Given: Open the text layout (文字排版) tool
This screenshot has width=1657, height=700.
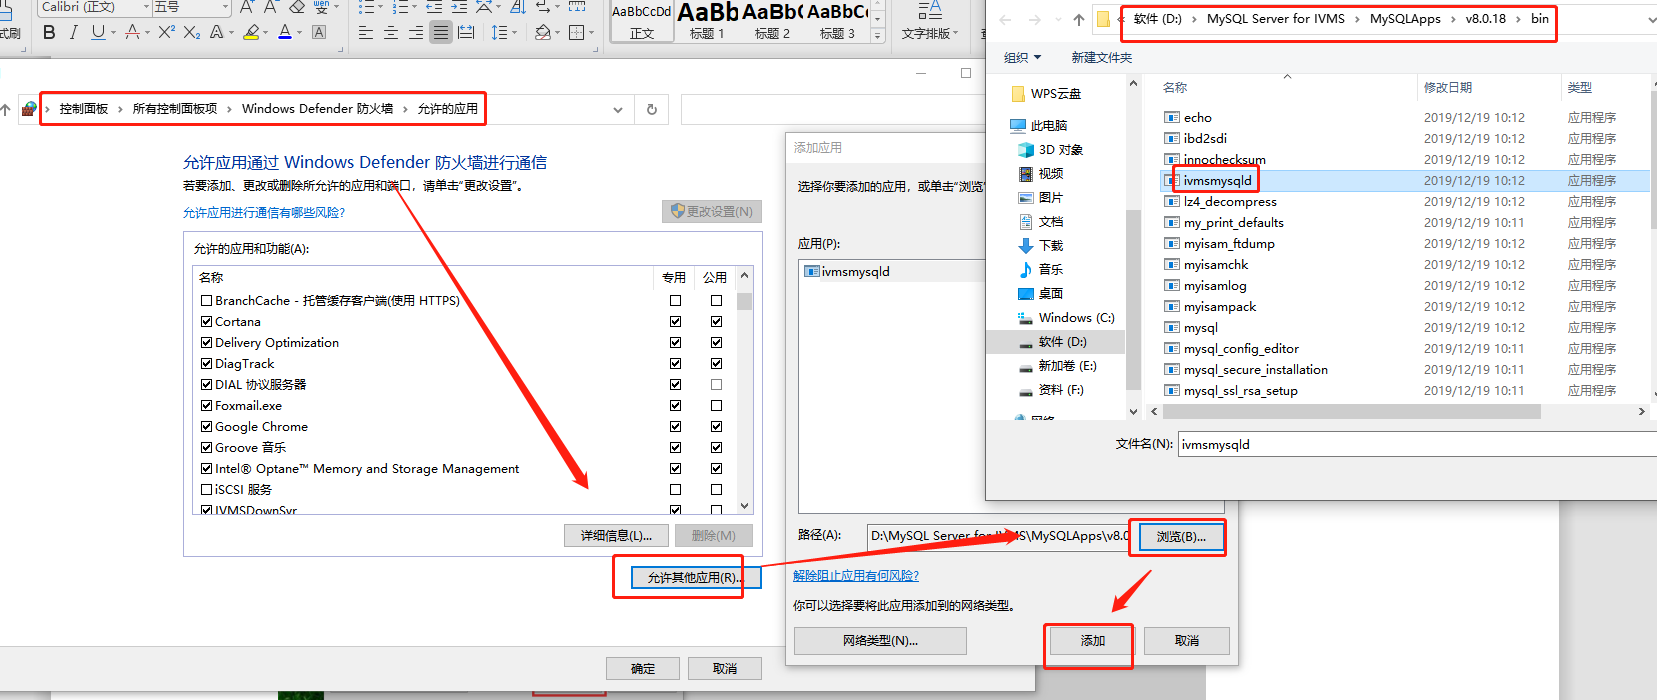Looking at the screenshot, I should click(x=929, y=22).
